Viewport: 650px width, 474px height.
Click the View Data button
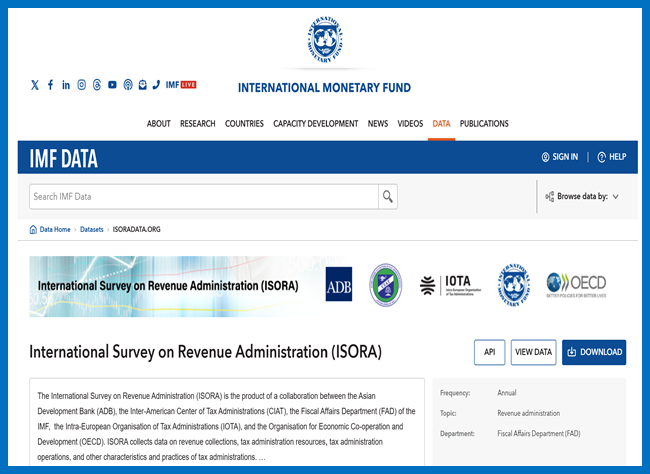pos(533,352)
